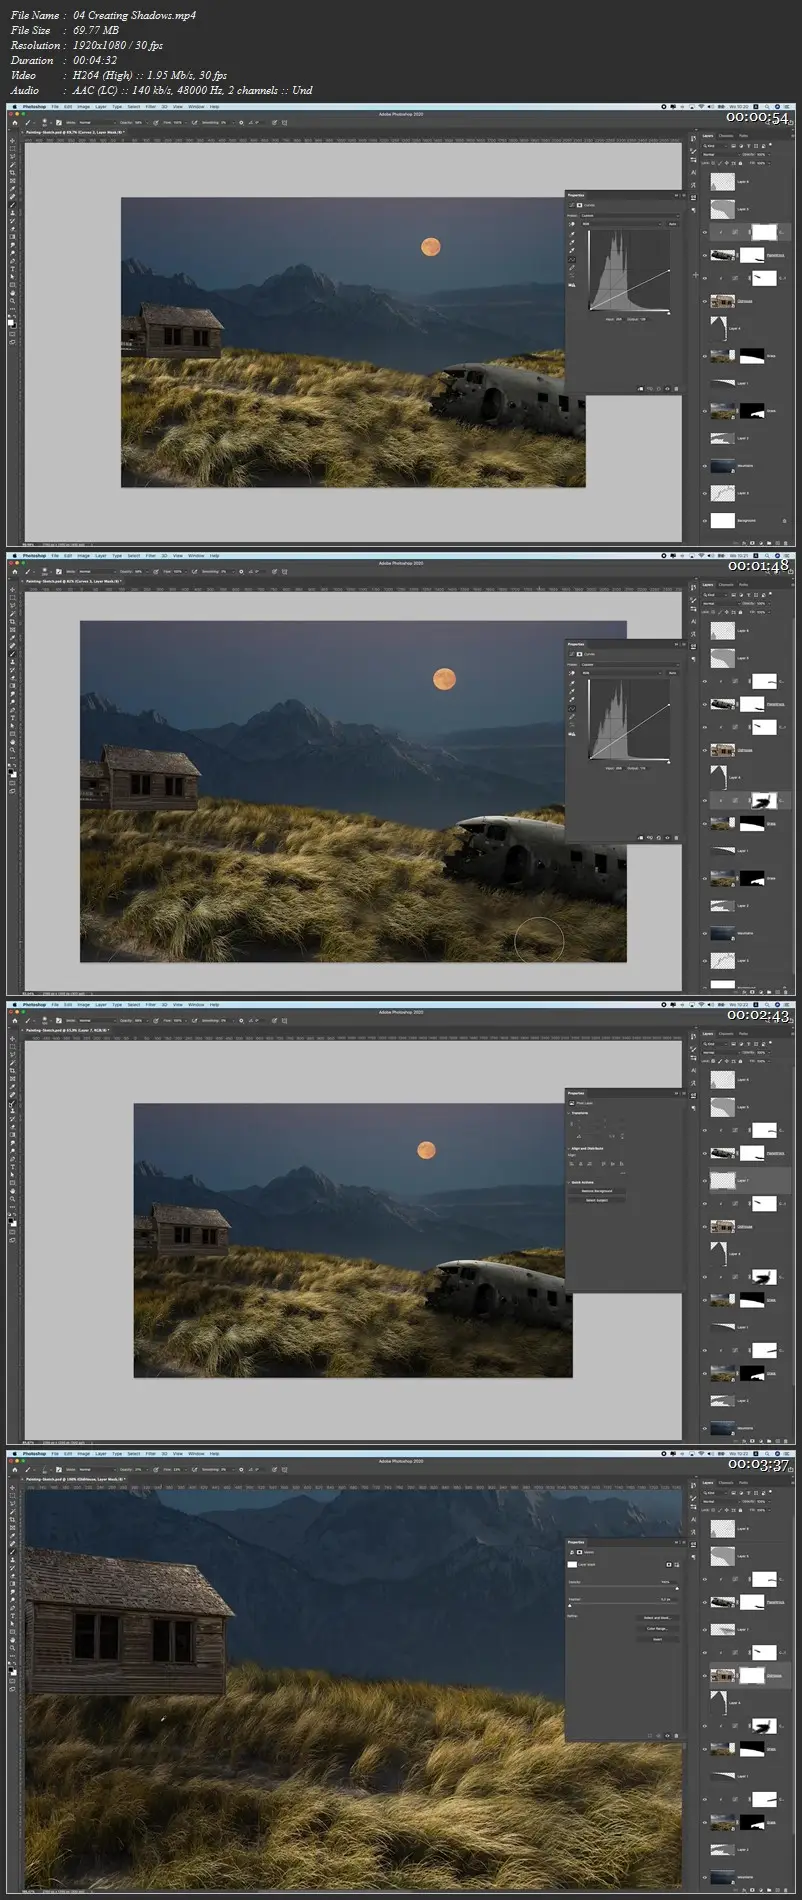Click Color Range button in 00:03:37 Properties
The width and height of the screenshot is (802, 1900).
click(658, 1628)
